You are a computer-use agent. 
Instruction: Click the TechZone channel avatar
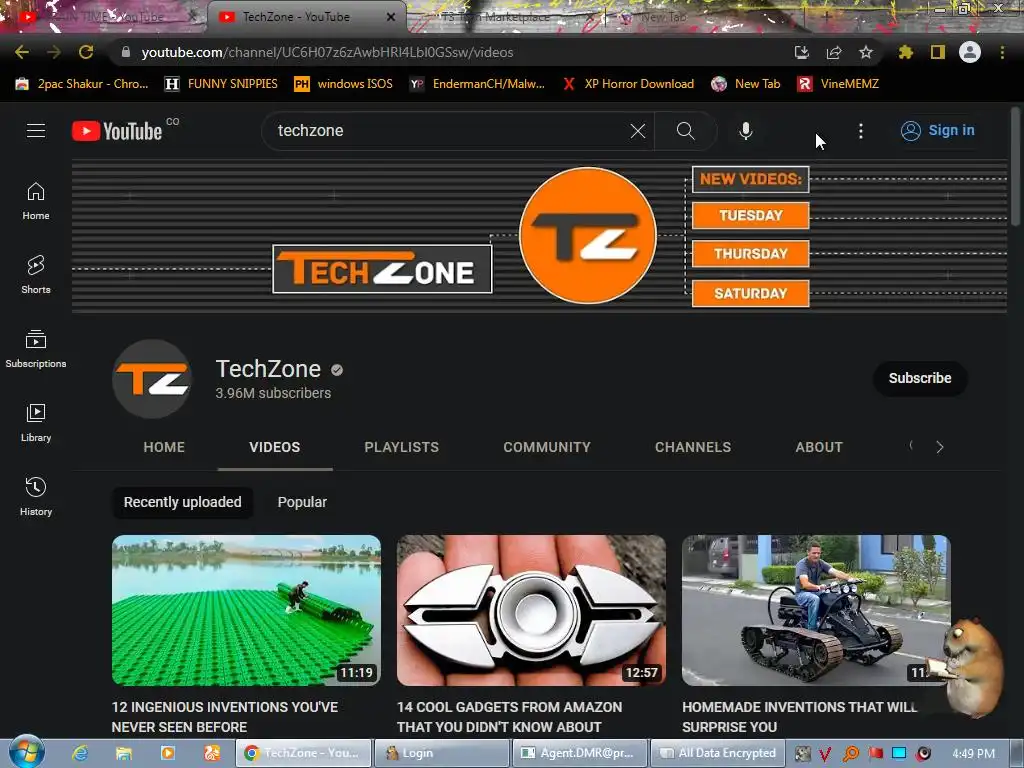[x=152, y=379]
